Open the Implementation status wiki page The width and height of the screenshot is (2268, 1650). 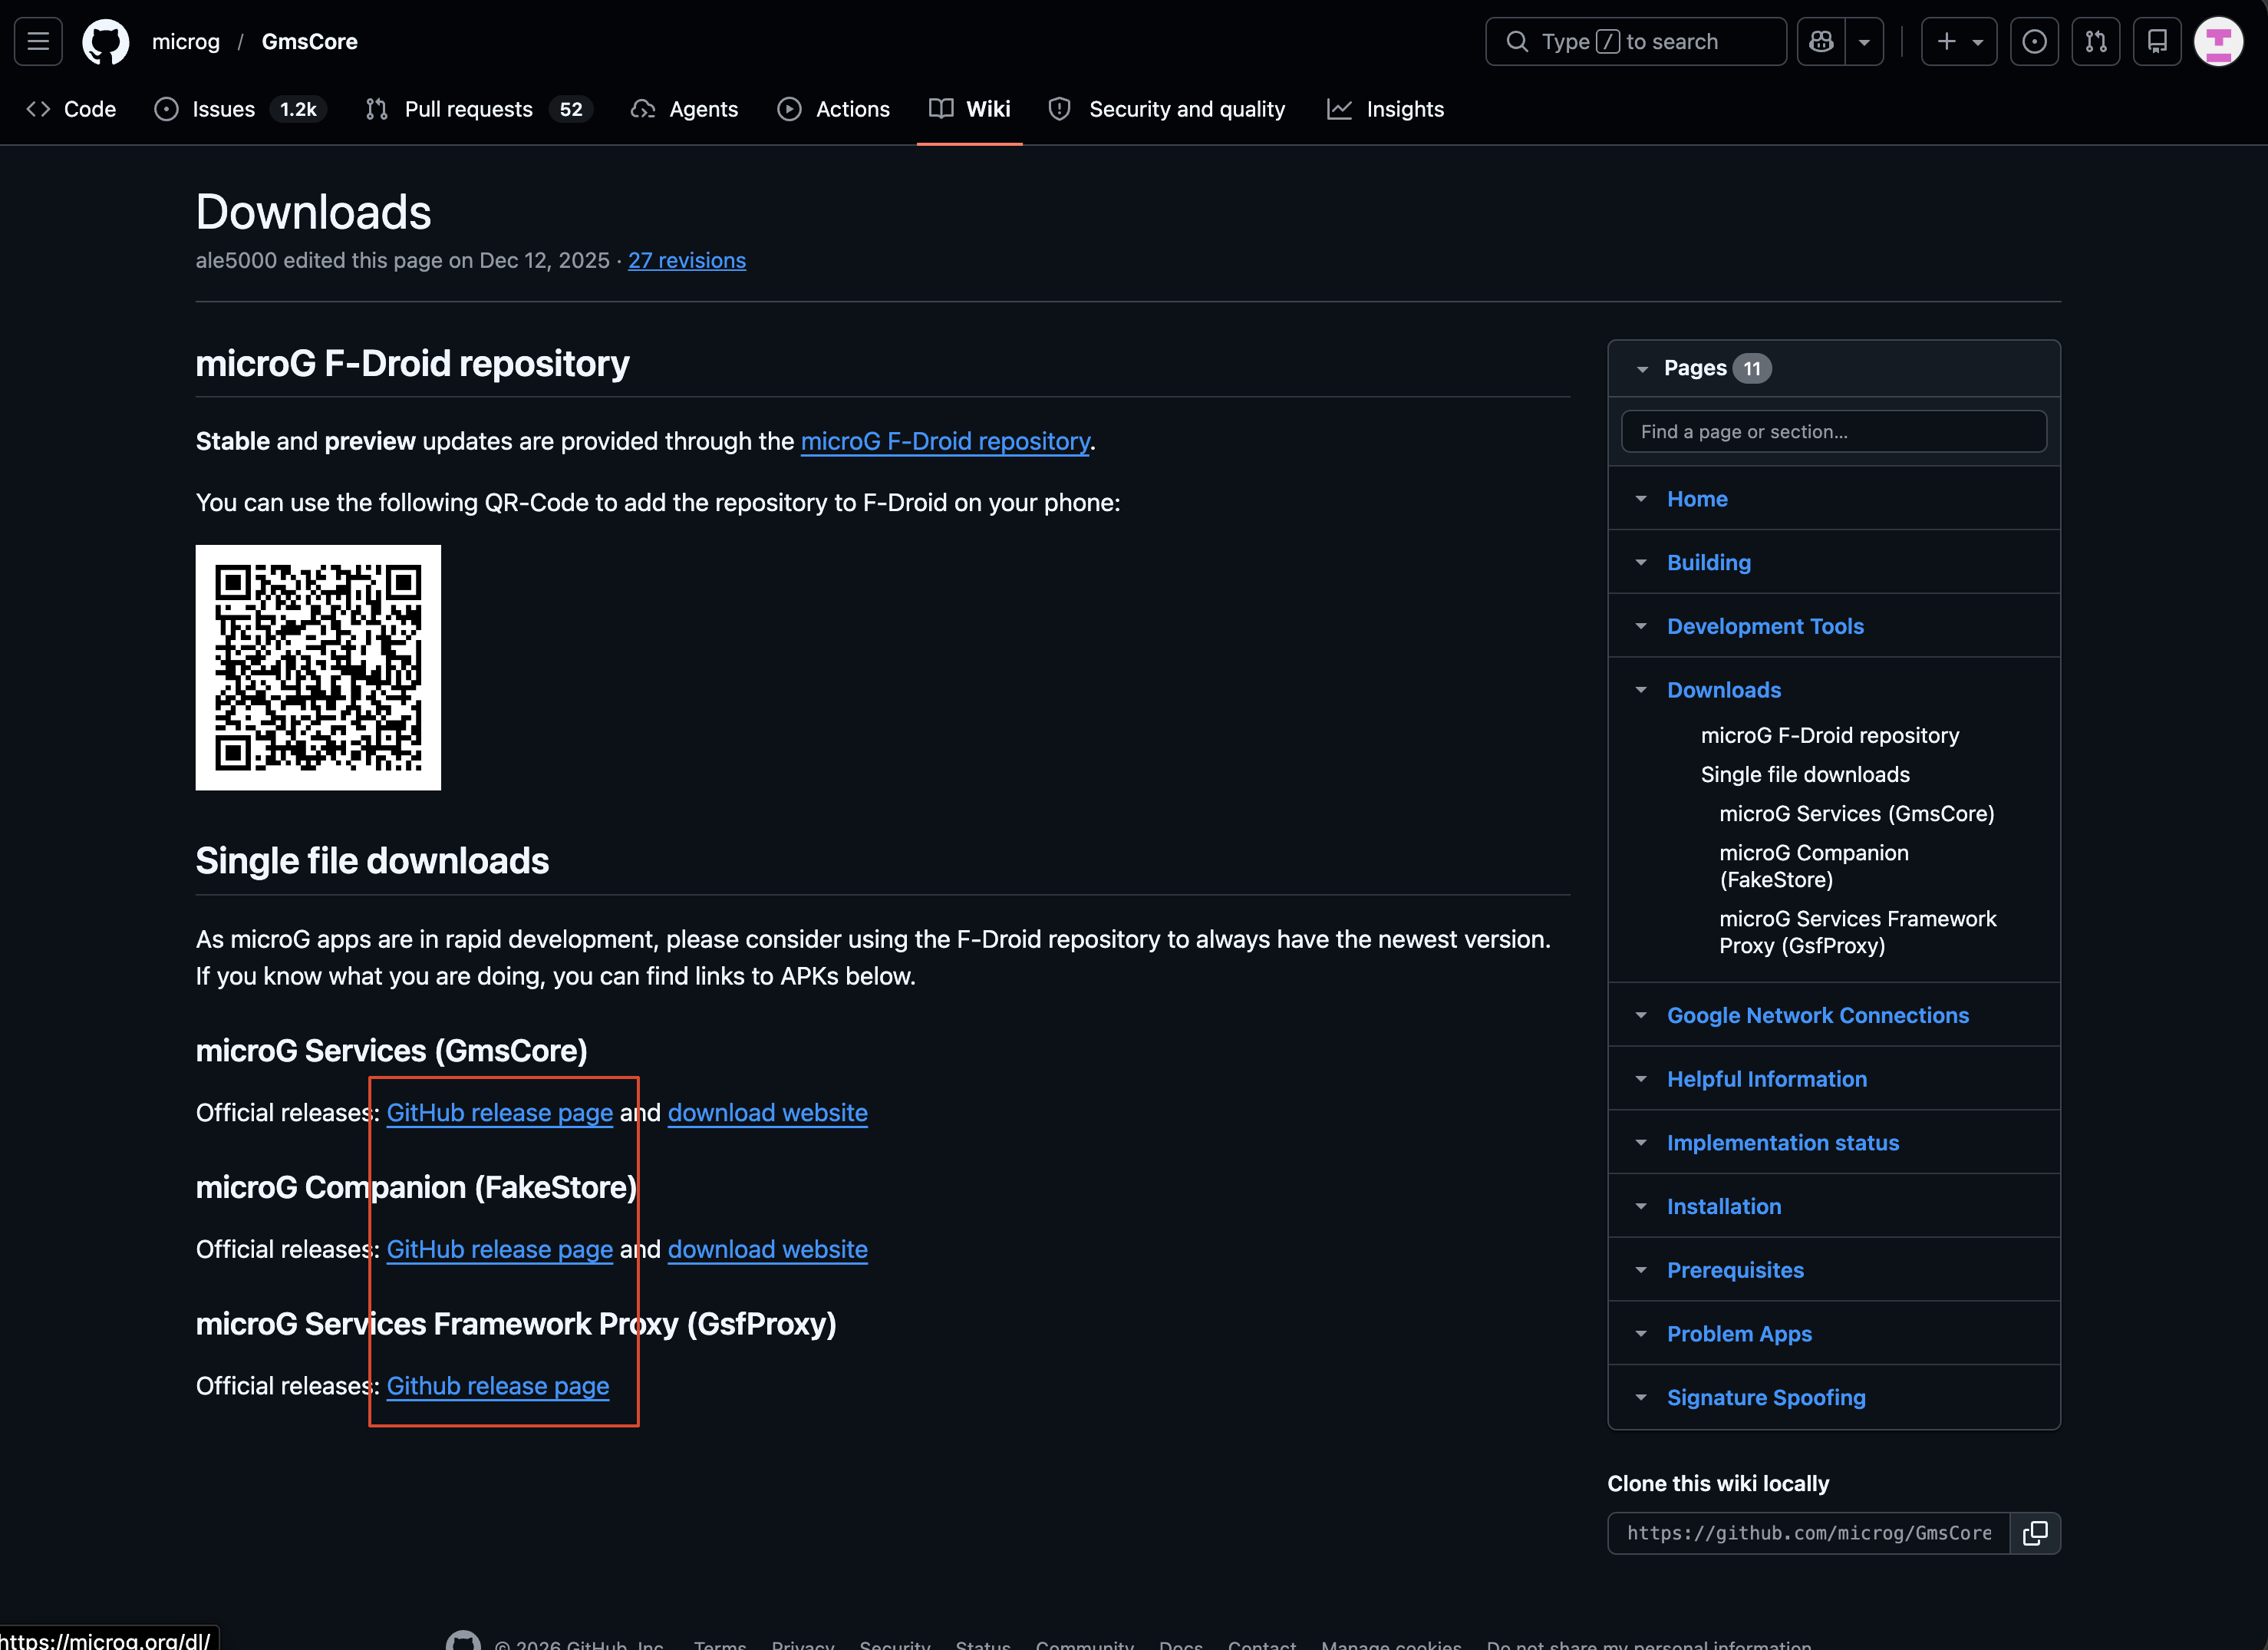[x=1783, y=1143]
